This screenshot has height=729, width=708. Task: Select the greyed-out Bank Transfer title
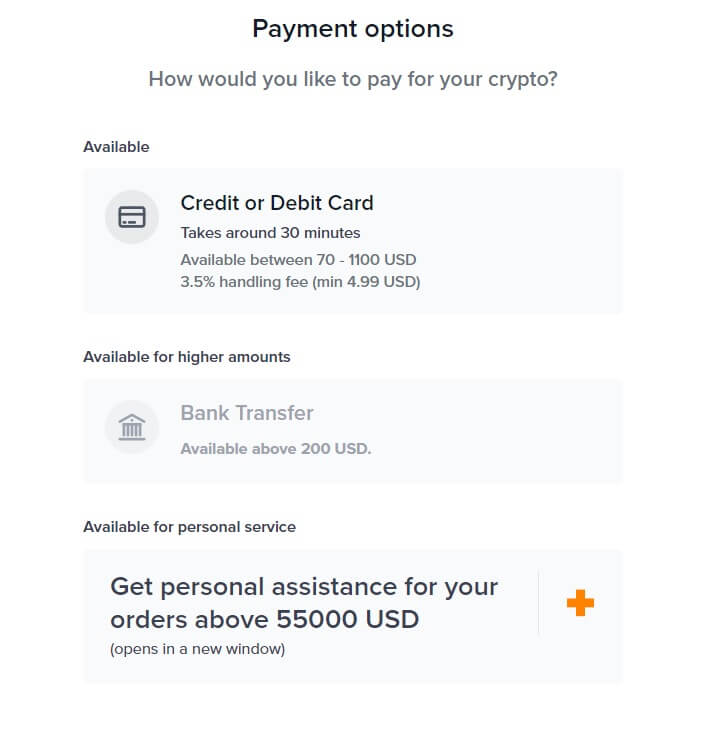tap(247, 413)
